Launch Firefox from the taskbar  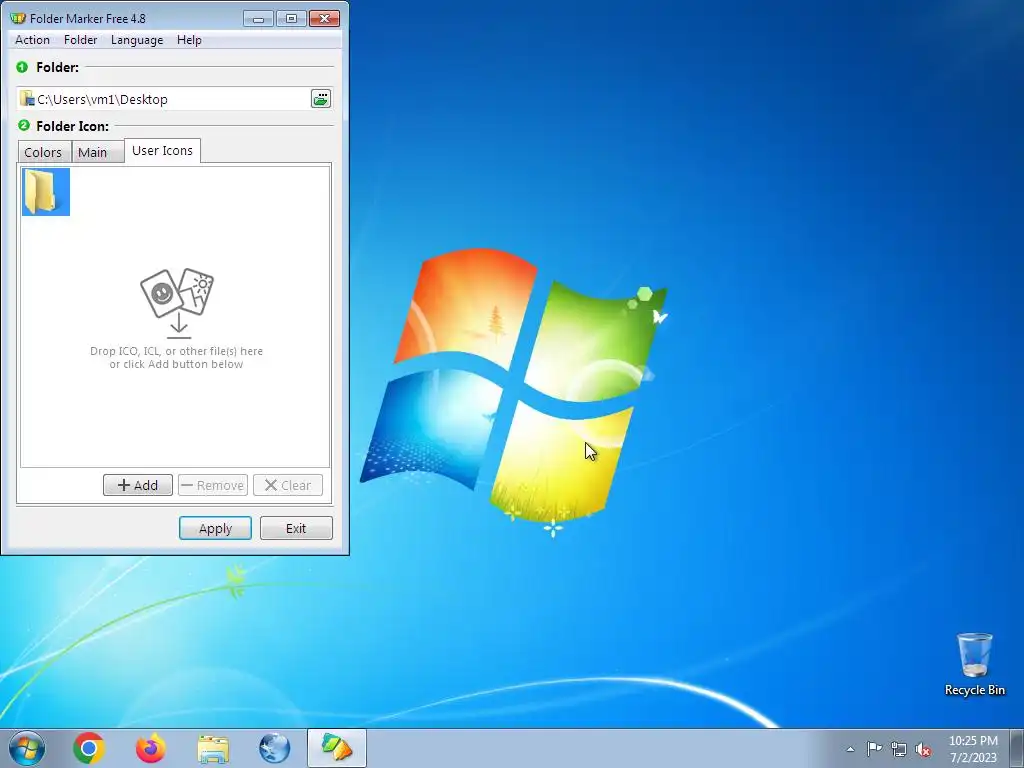[x=151, y=748]
